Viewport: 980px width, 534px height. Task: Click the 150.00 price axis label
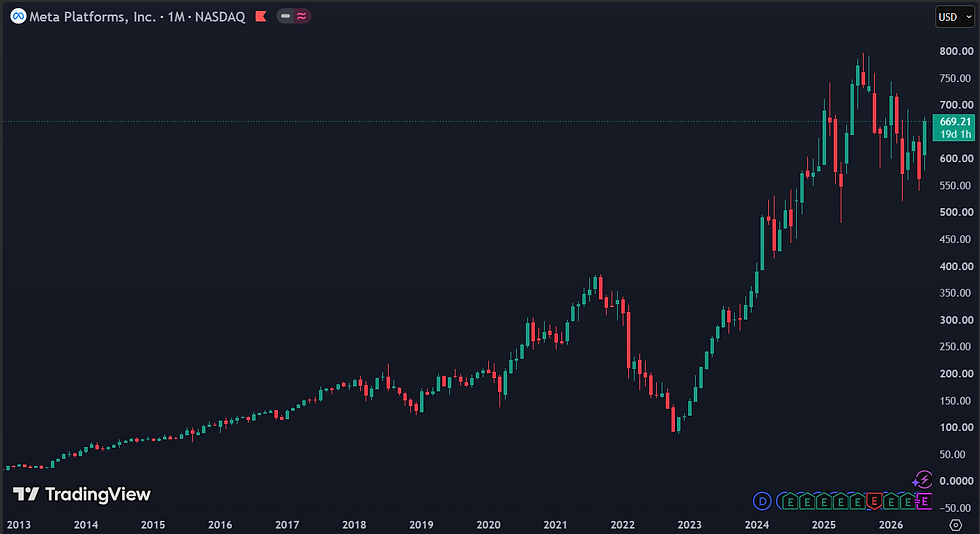click(x=956, y=401)
